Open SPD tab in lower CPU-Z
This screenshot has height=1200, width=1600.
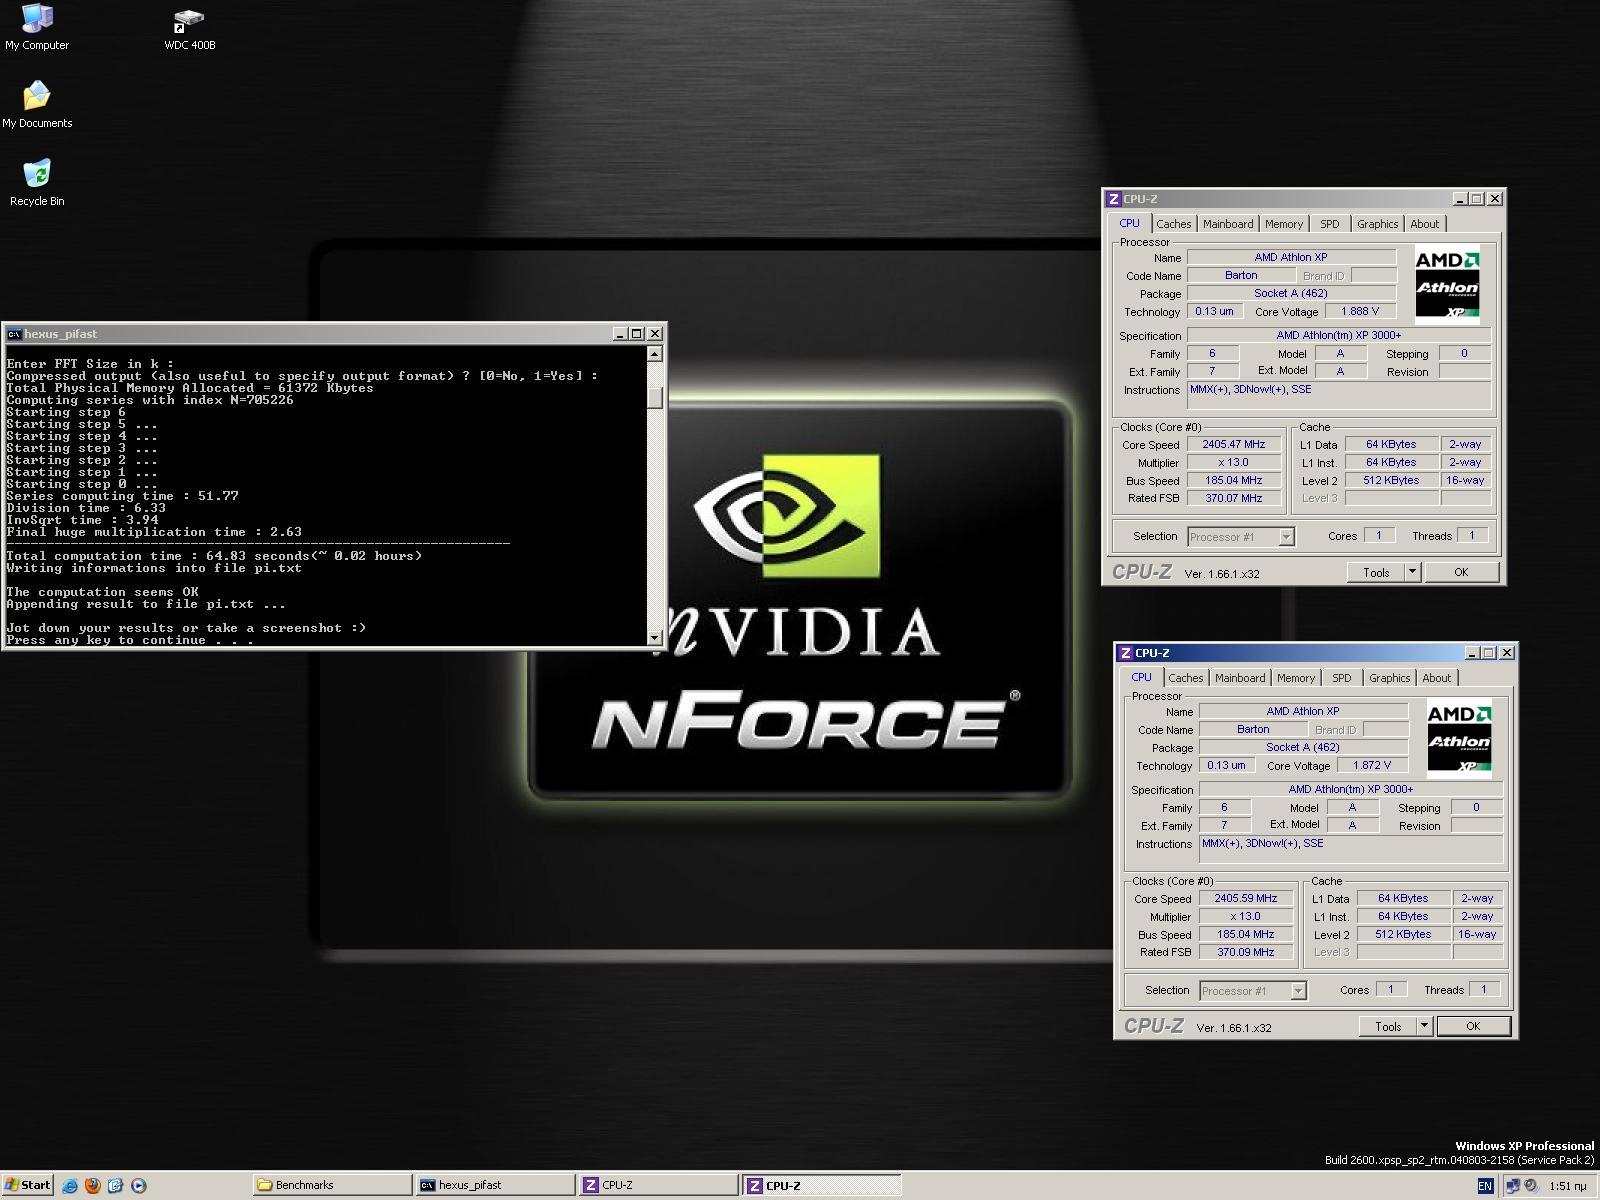[x=1342, y=678]
